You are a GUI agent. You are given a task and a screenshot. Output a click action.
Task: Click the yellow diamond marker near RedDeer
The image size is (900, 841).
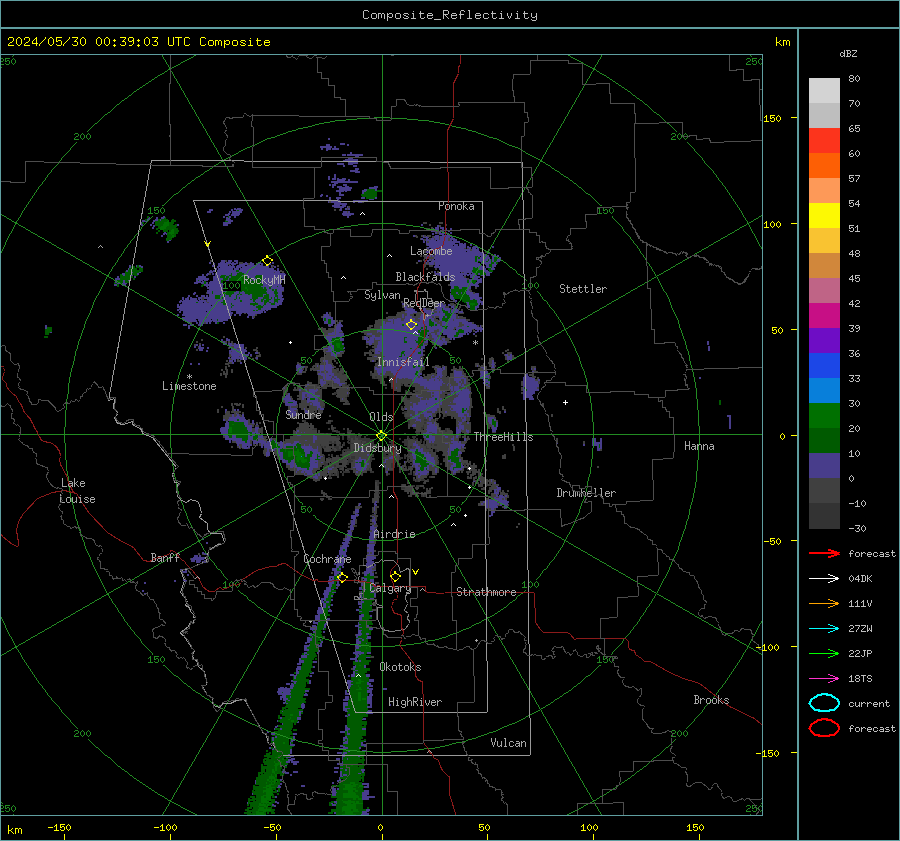[412, 325]
